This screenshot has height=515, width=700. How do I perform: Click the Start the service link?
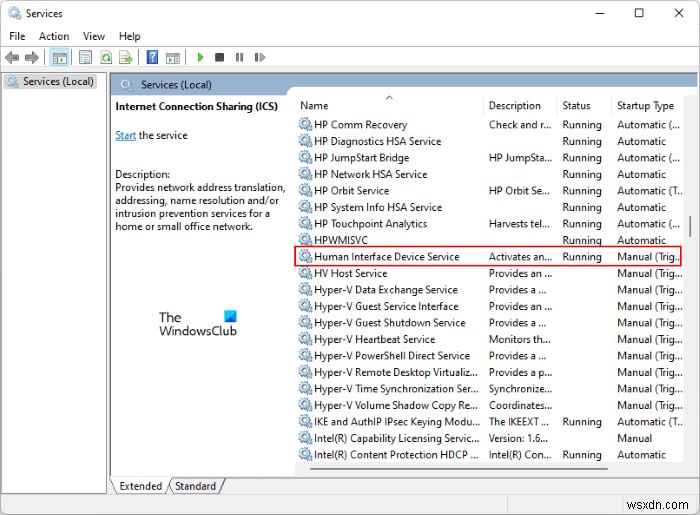125,135
